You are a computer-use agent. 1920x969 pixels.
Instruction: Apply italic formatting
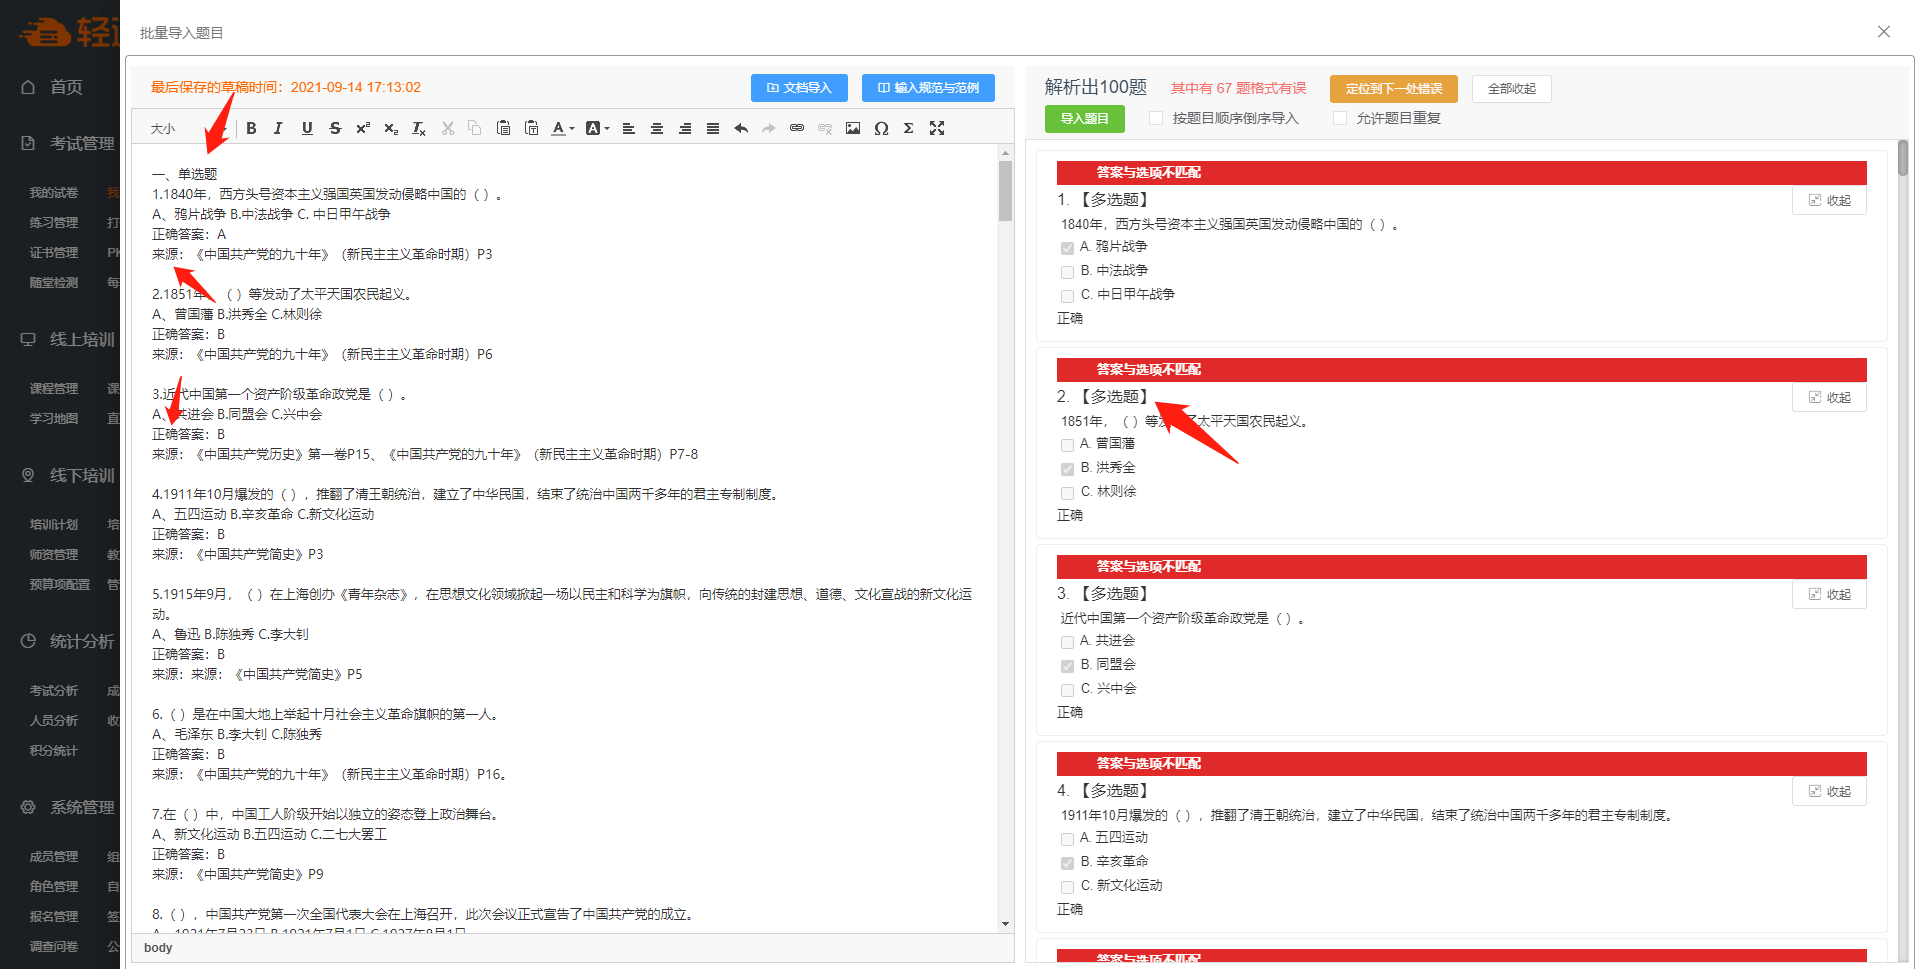[x=278, y=128]
